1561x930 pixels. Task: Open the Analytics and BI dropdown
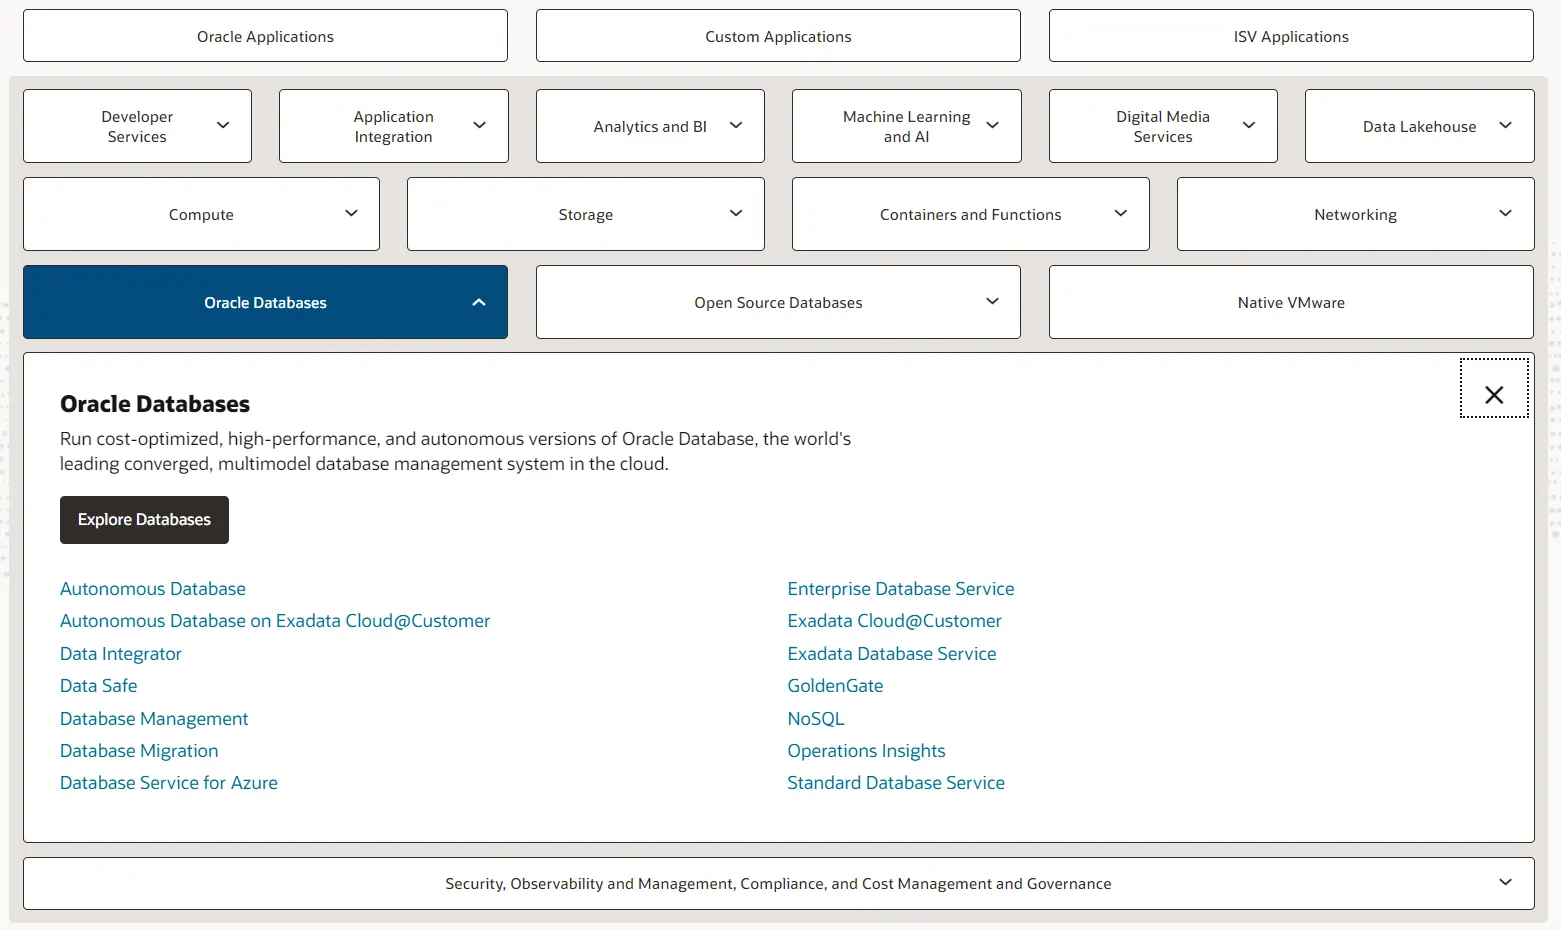[650, 126]
